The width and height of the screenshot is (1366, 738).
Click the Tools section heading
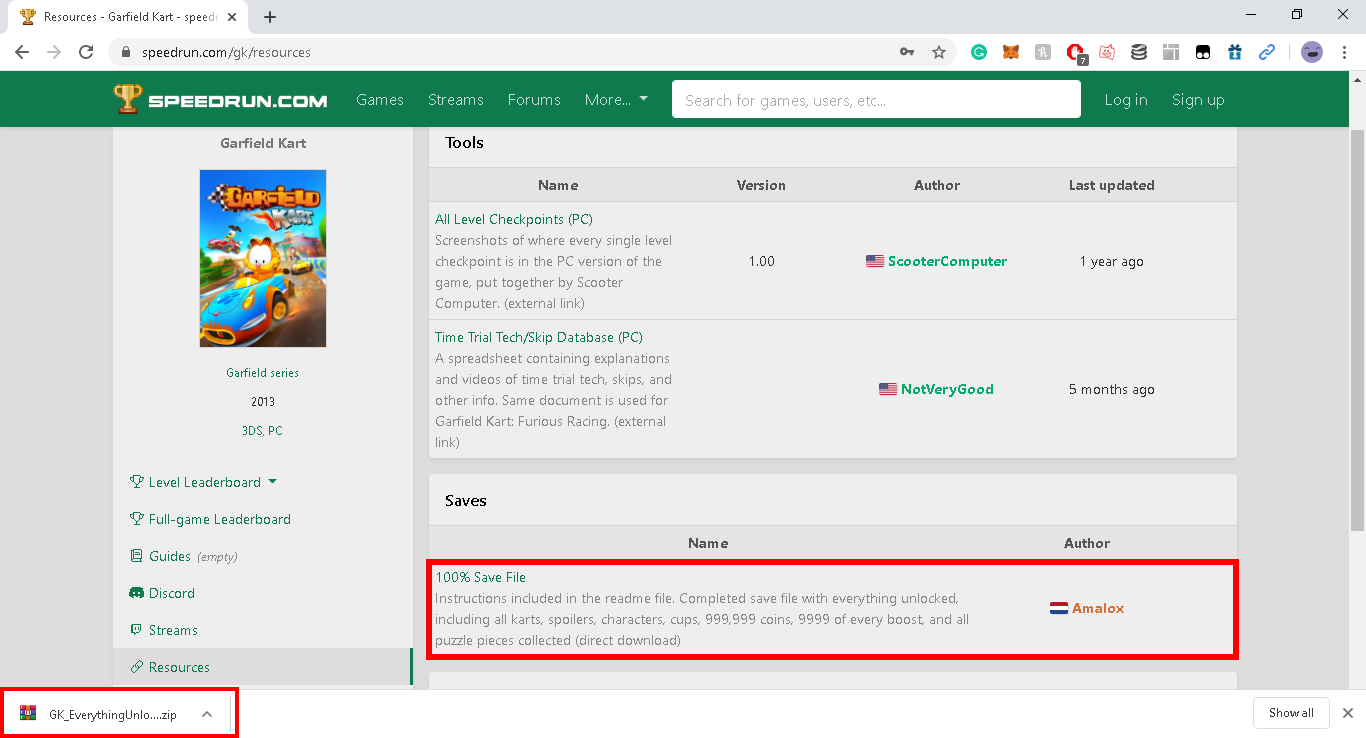point(464,143)
